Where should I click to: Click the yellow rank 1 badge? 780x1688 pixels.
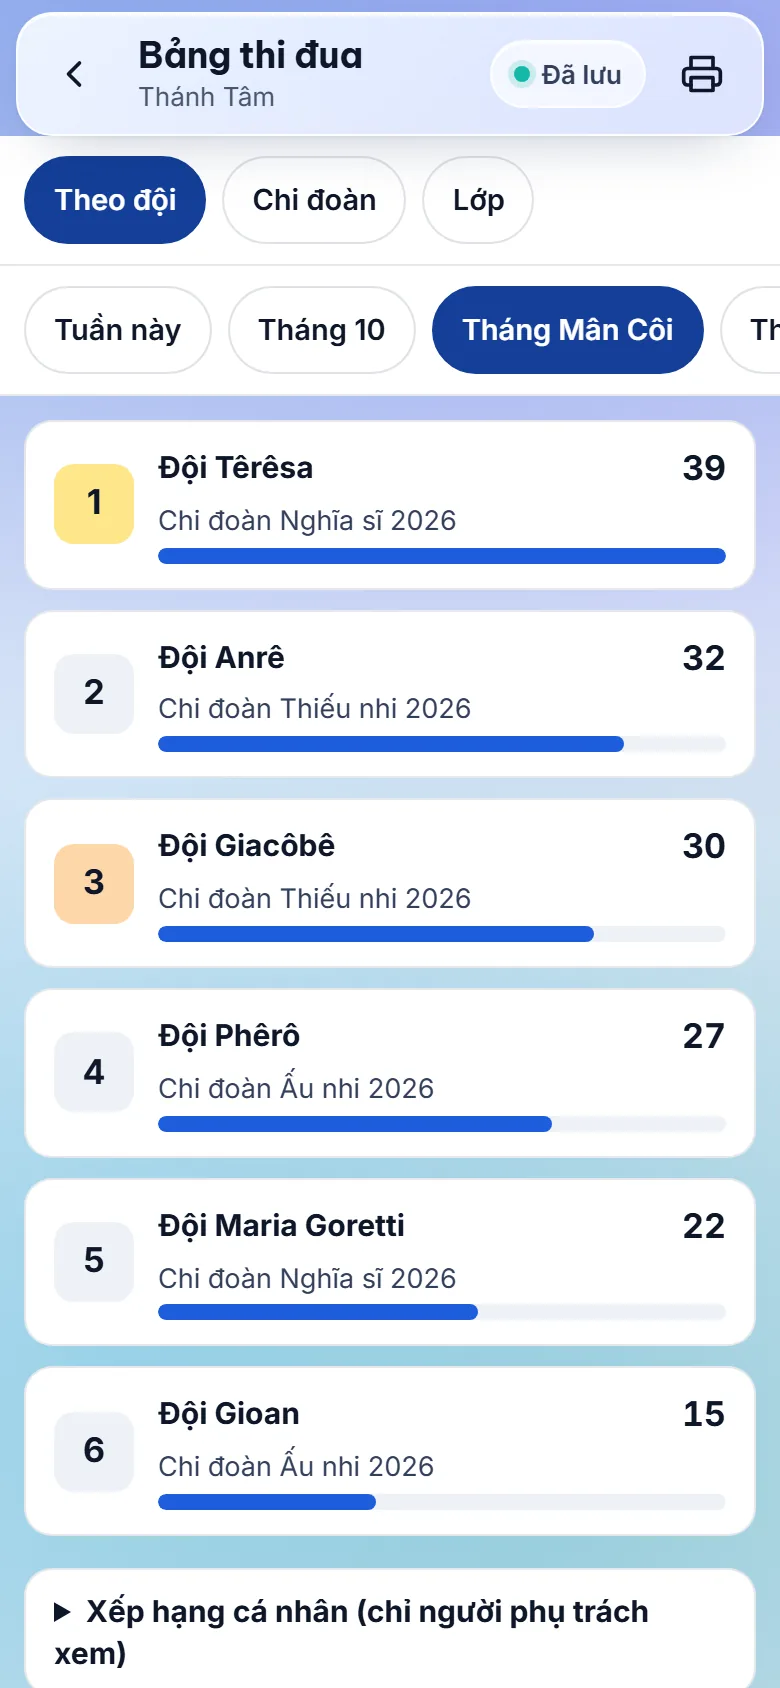click(x=94, y=503)
